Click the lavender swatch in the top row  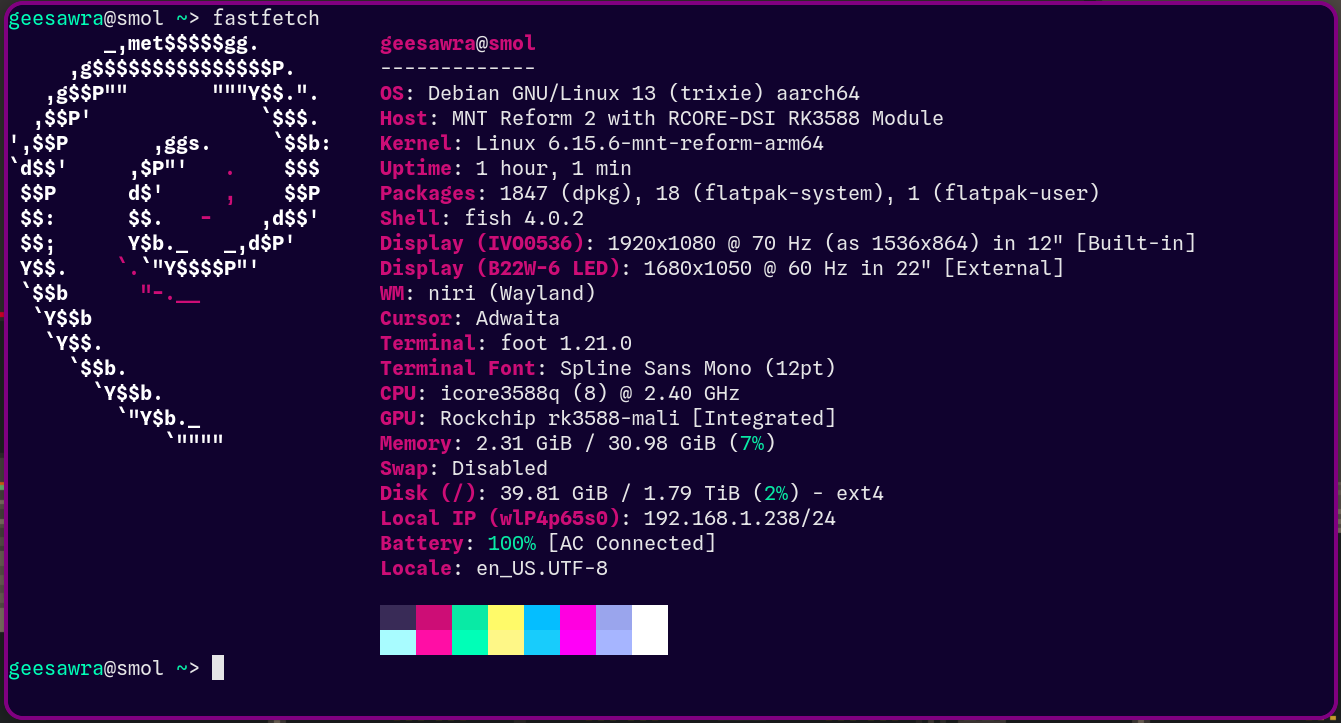(x=614, y=617)
